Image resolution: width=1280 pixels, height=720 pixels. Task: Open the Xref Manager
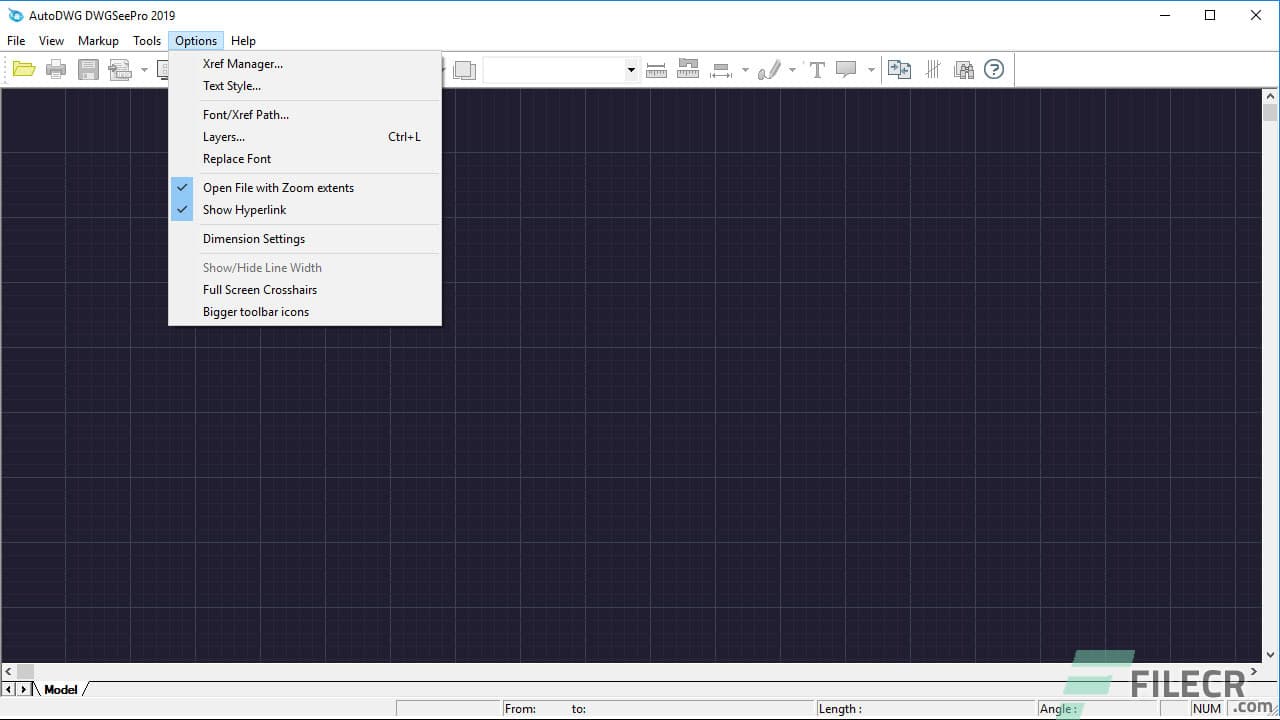242,63
